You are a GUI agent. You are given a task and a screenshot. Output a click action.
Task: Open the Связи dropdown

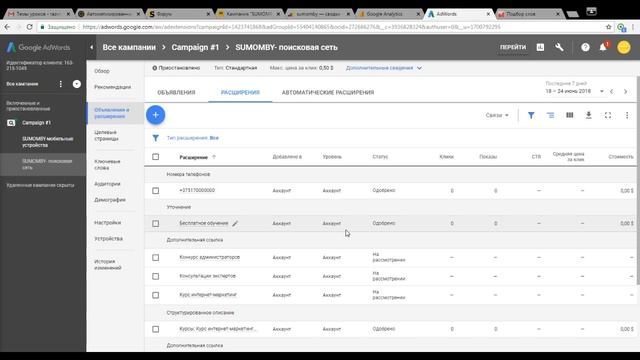497,116
